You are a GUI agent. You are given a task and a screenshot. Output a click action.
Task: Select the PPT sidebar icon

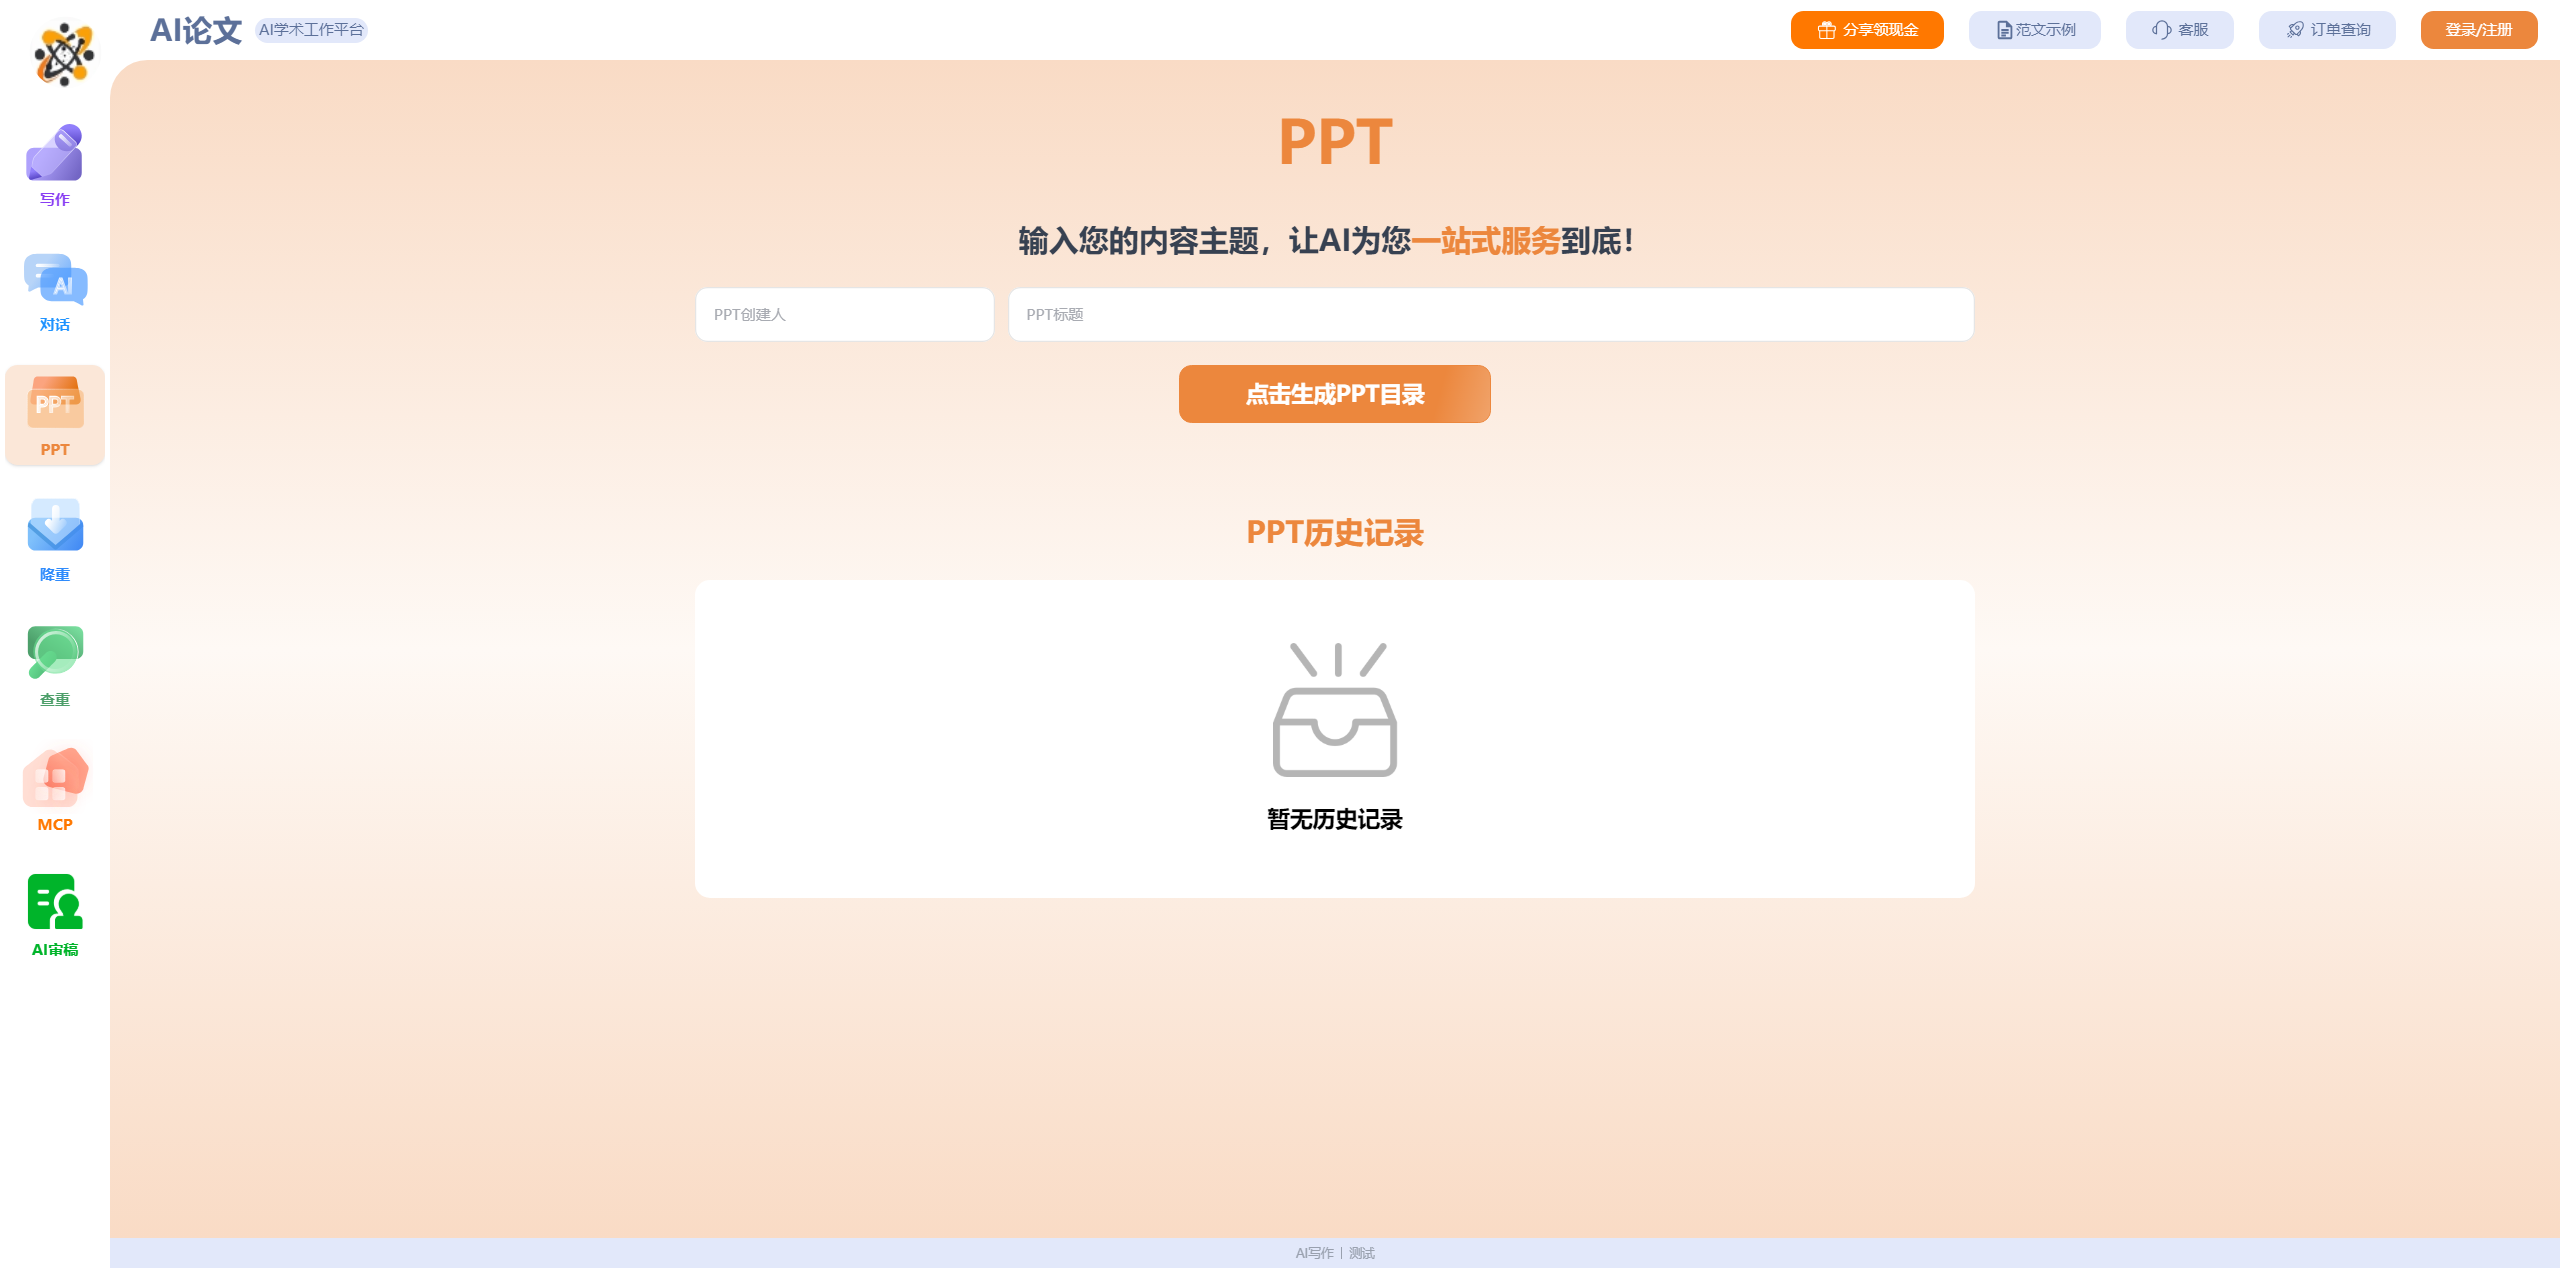55,416
